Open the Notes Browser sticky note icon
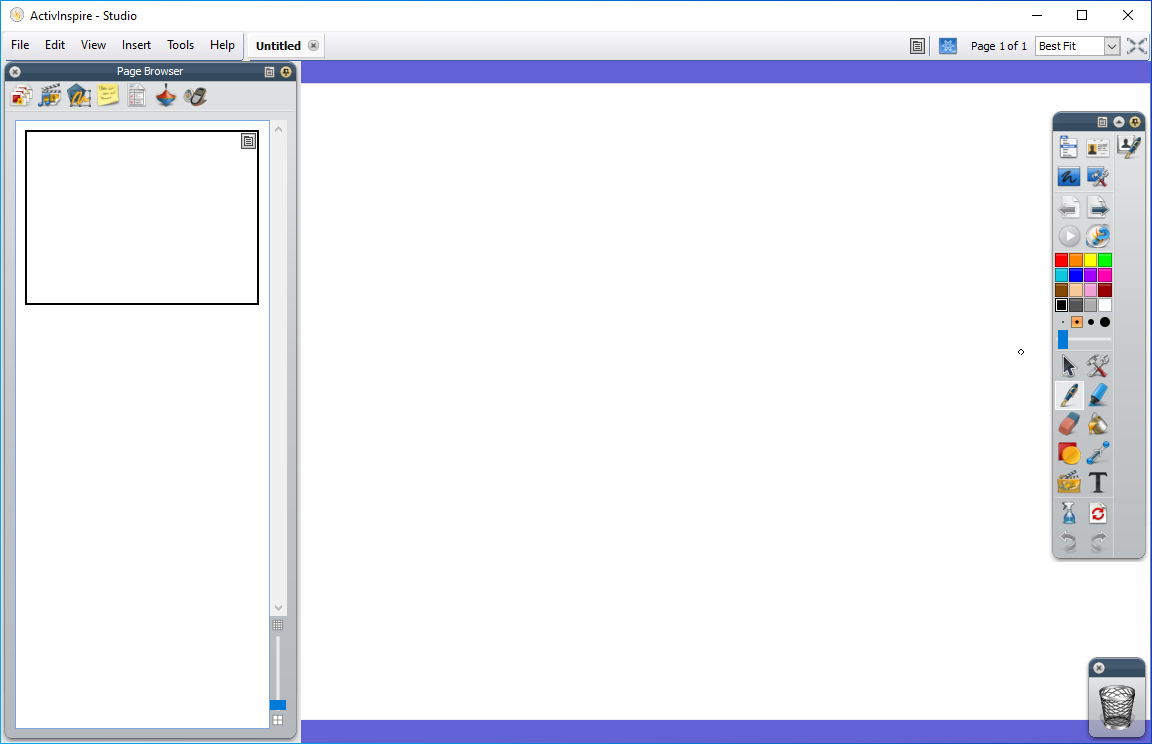This screenshot has height=744, width=1152. click(x=108, y=96)
